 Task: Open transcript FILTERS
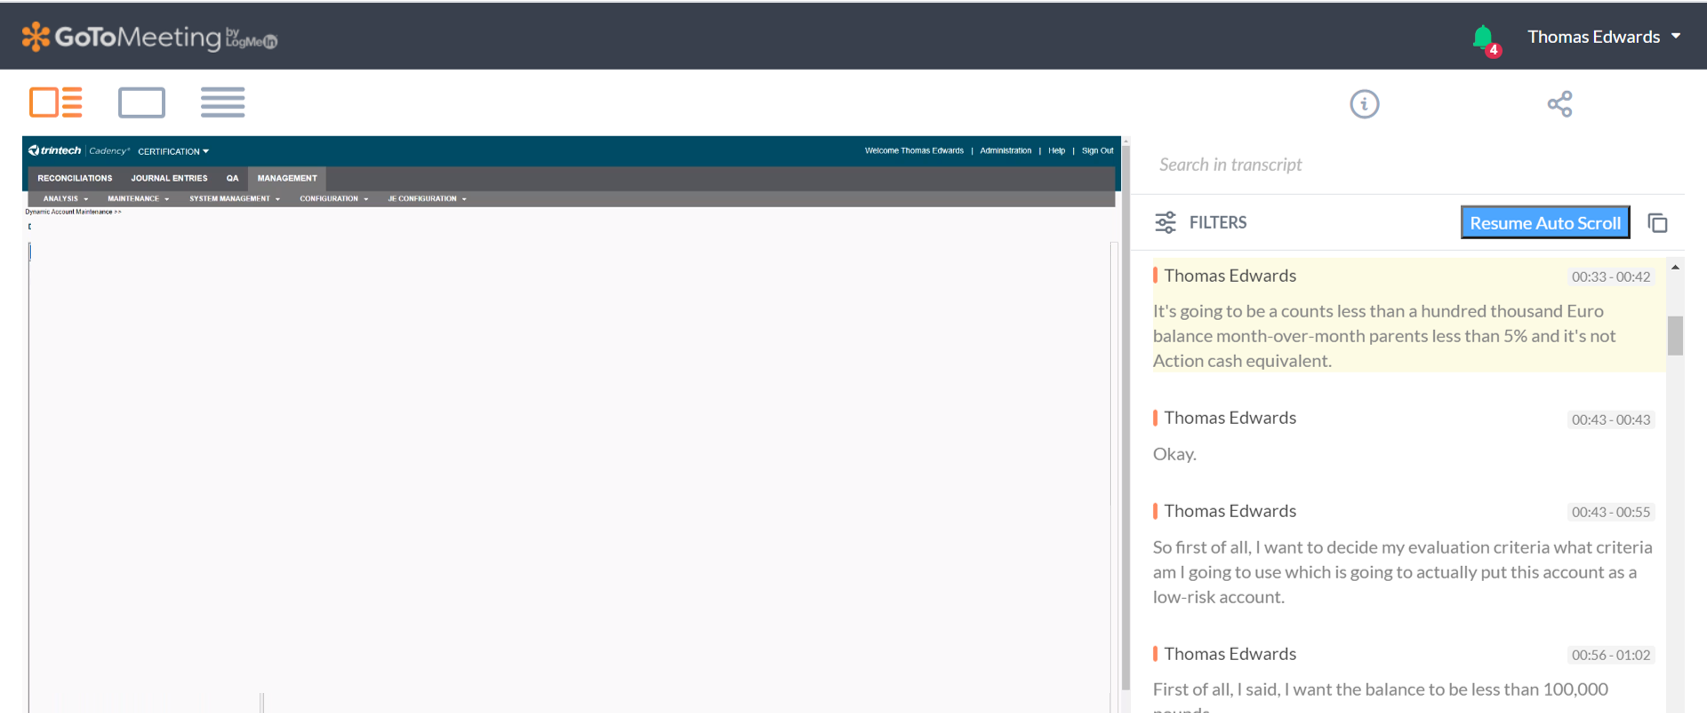pyautogui.click(x=1217, y=222)
